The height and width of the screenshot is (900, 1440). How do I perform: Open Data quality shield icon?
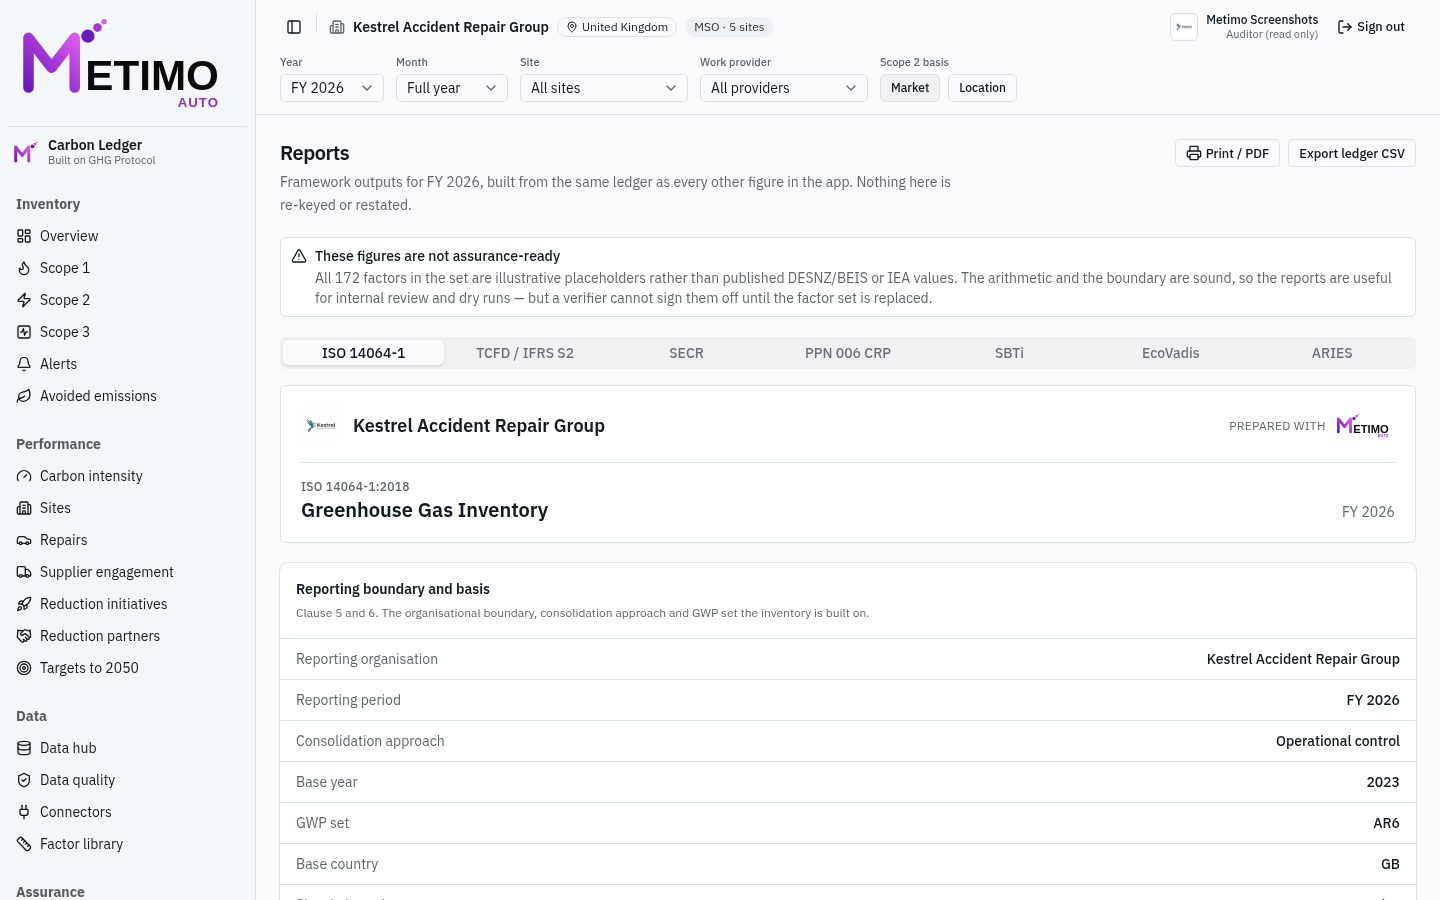click(x=24, y=780)
